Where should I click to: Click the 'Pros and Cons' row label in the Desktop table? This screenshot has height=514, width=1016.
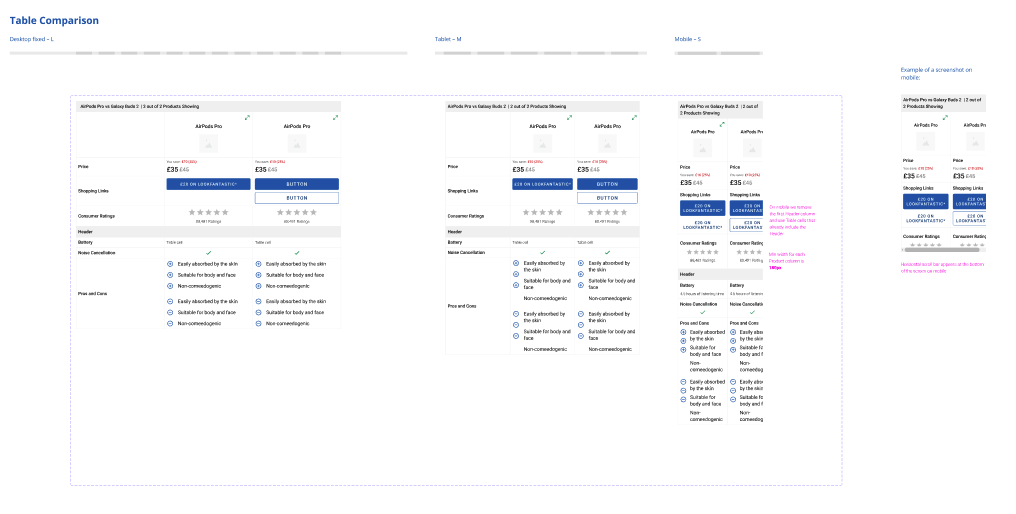[x=93, y=294]
